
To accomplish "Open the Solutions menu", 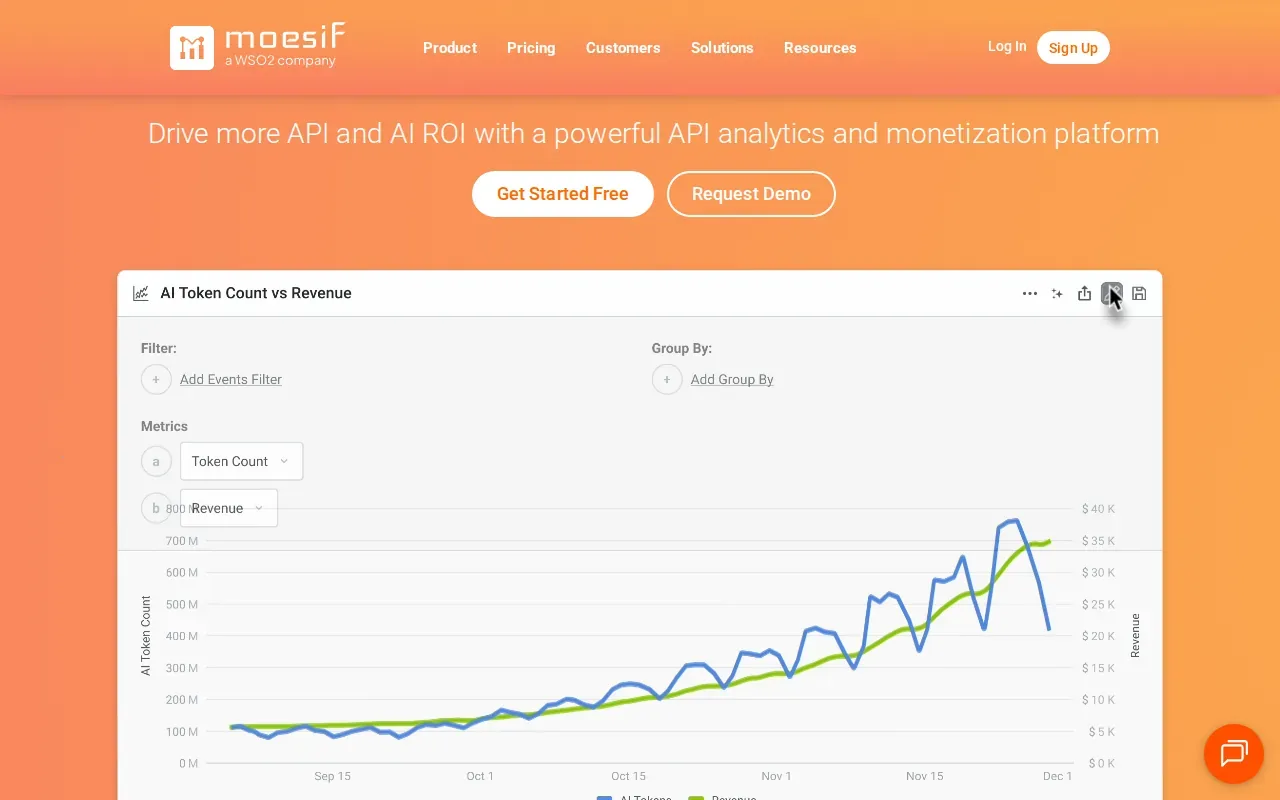I will (x=722, y=47).
